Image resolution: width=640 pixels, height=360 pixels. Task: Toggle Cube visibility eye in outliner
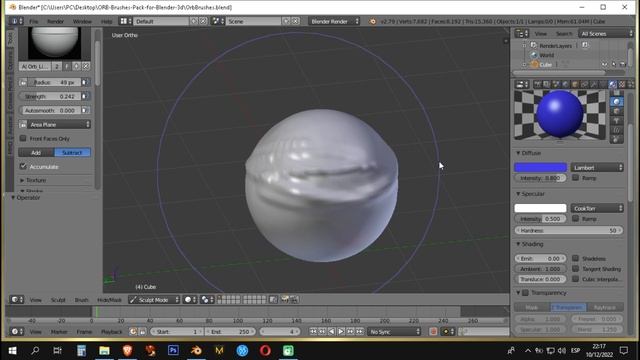point(604,64)
